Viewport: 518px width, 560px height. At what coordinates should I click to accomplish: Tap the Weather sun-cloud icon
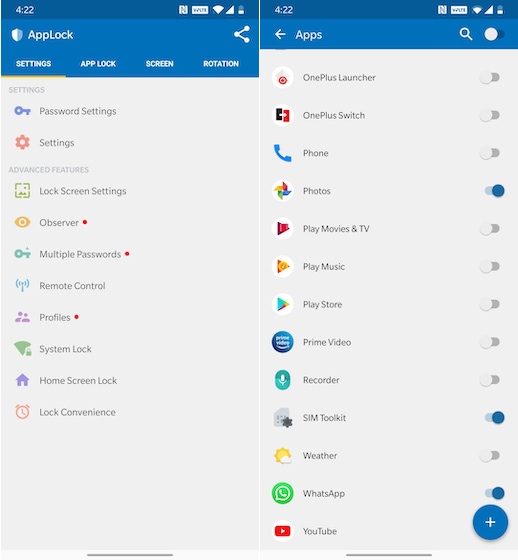pyautogui.click(x=283, y=456)
